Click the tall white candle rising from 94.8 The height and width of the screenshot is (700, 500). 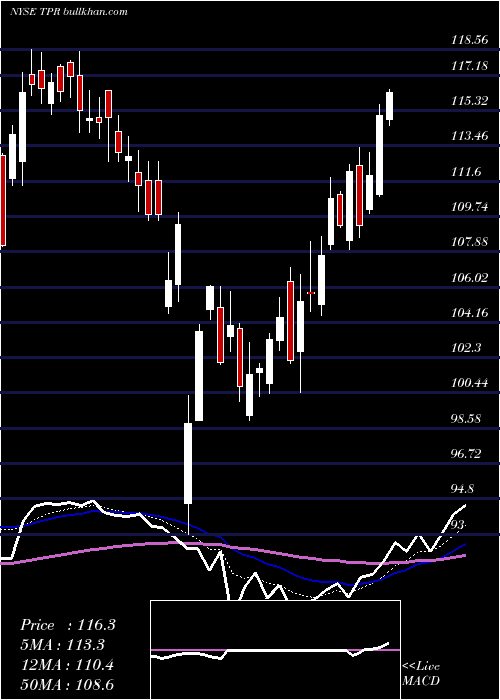click(x=188, y=463)
